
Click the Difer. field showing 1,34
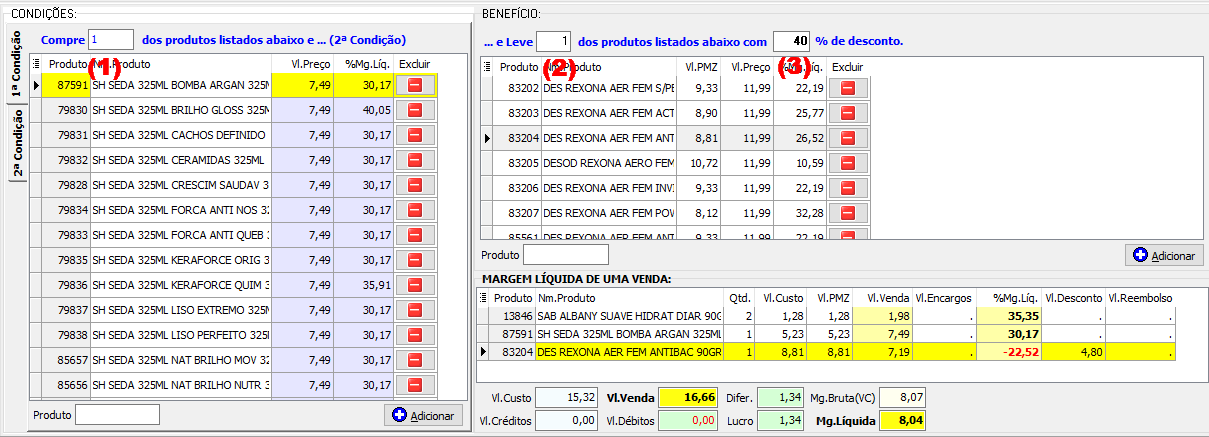(x=779, y=398)
